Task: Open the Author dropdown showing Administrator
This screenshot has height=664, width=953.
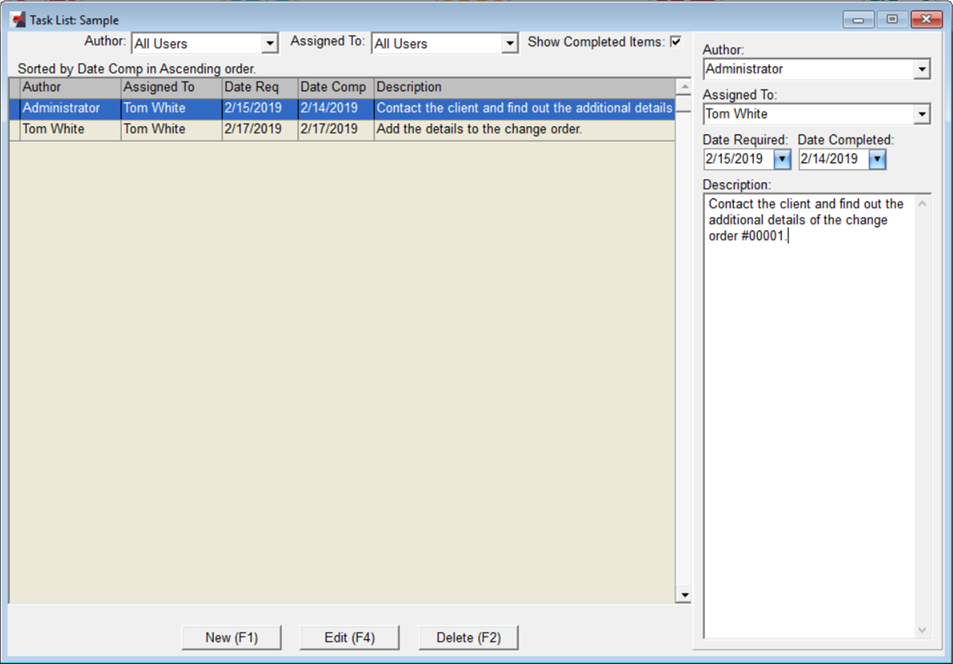Action: [x=921, y=68]
